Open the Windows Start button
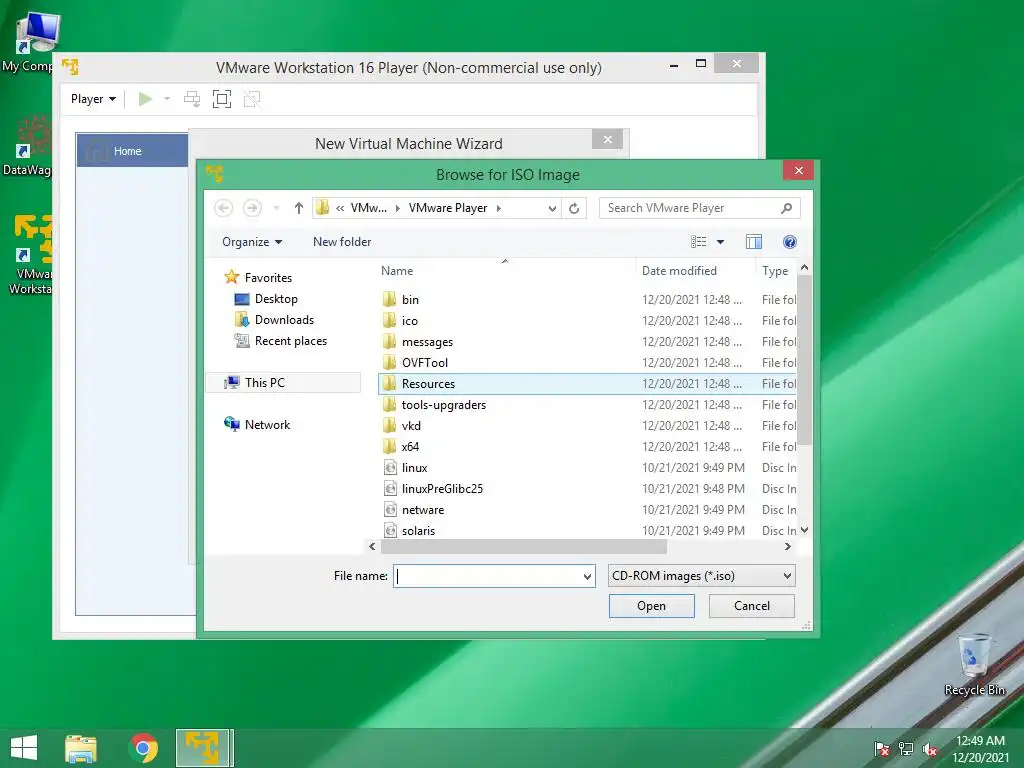Image resolution: width=1024 pixels, height=768 pixels. coord(24,748)
